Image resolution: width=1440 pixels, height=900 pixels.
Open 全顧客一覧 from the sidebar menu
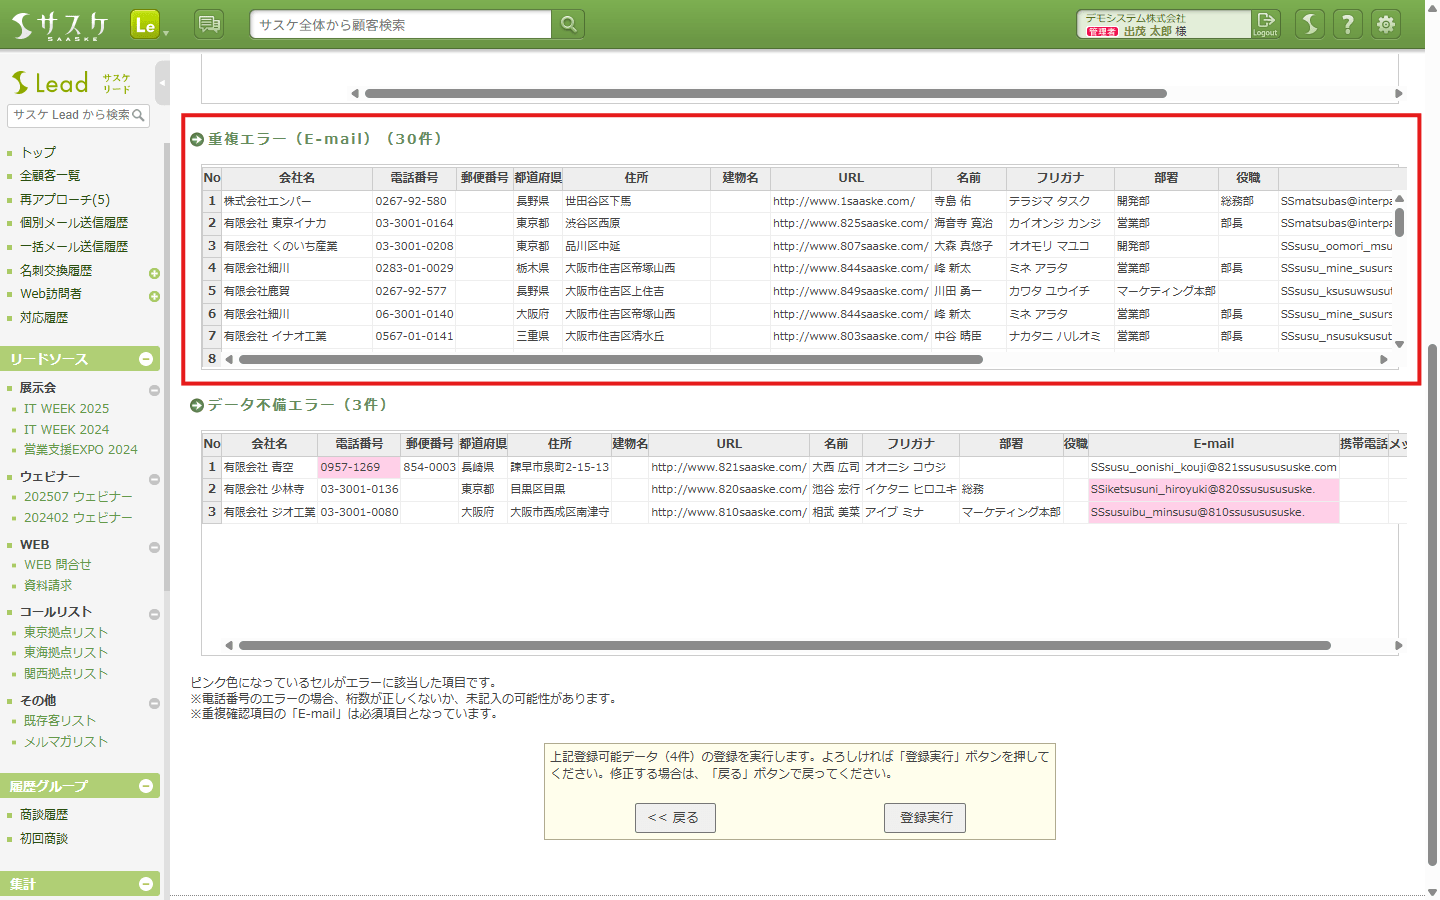(50, 176)
